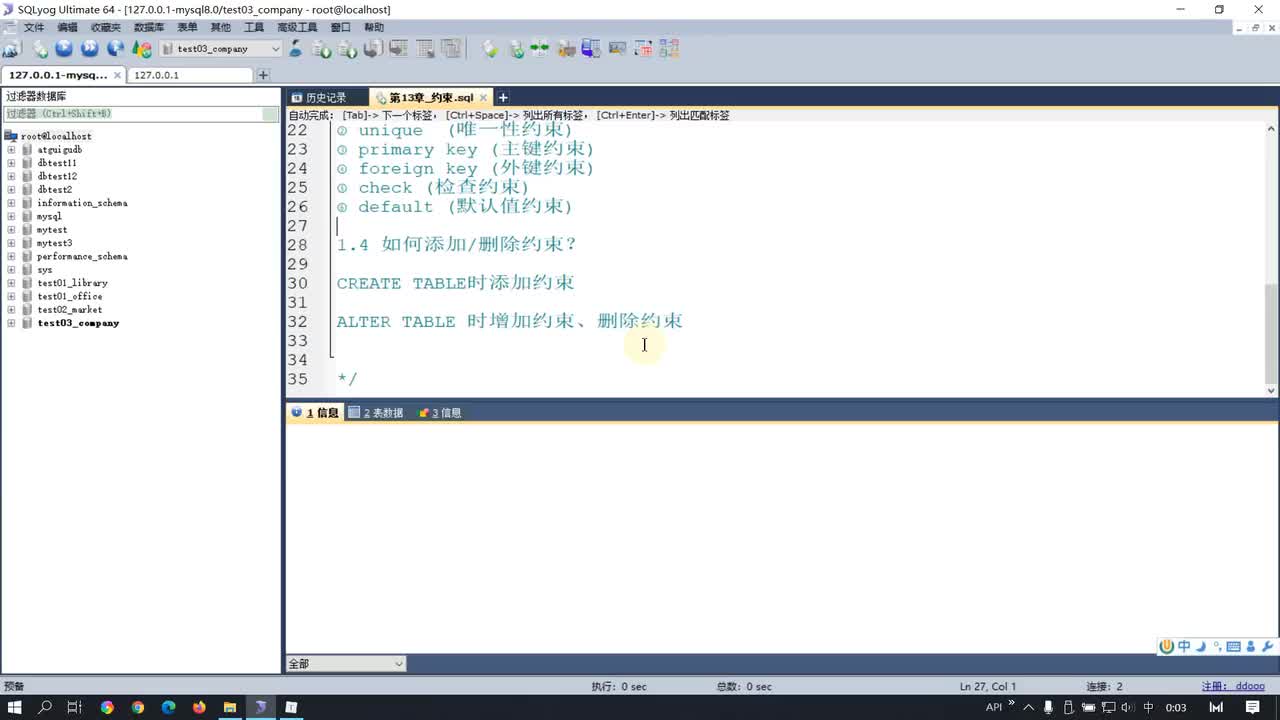Click the database icon beside mysql
Image resolution: width=1280 pixels, height=720 pixels.
pyautogui.click(x=28, y=216)
